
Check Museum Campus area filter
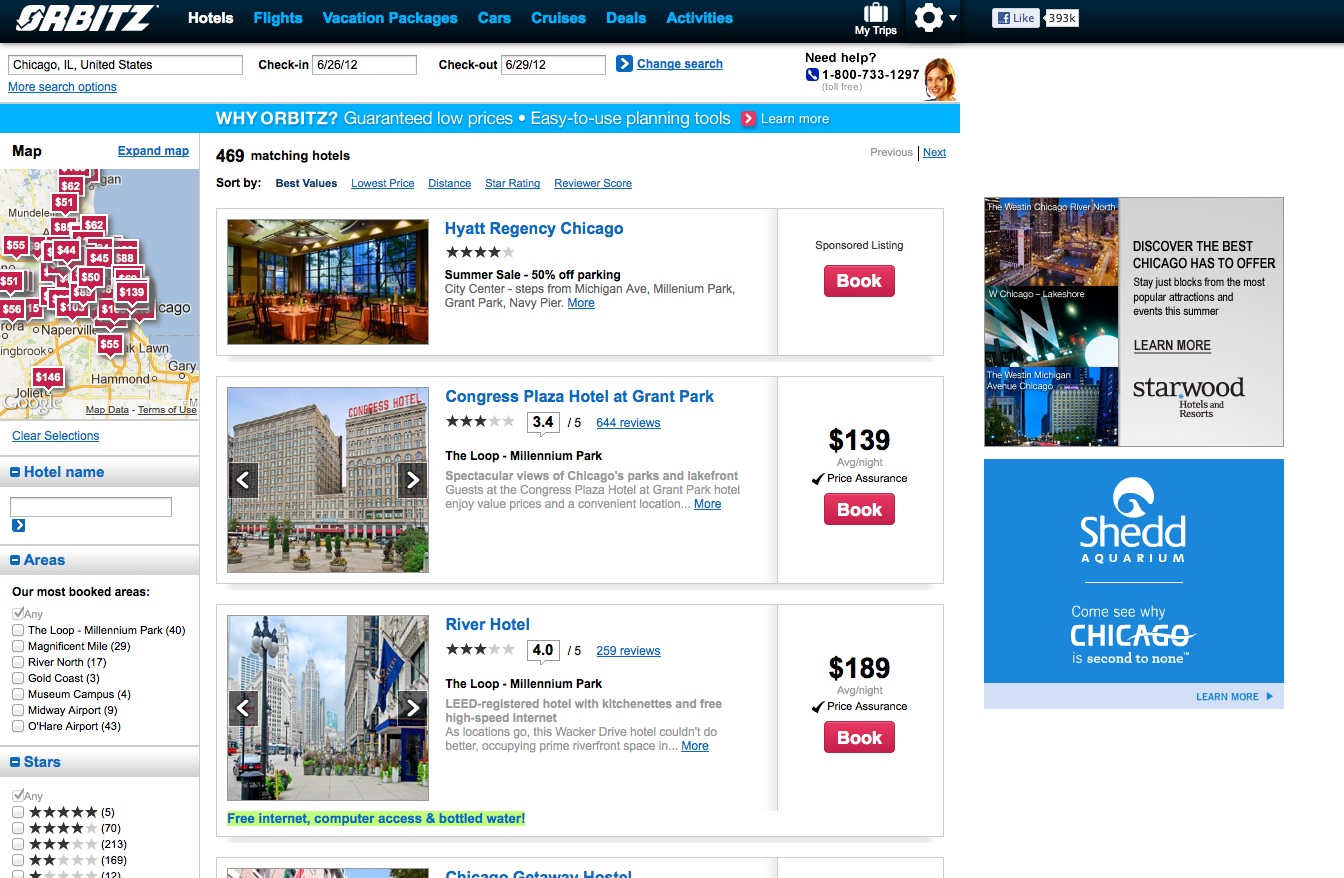(18, 694)
